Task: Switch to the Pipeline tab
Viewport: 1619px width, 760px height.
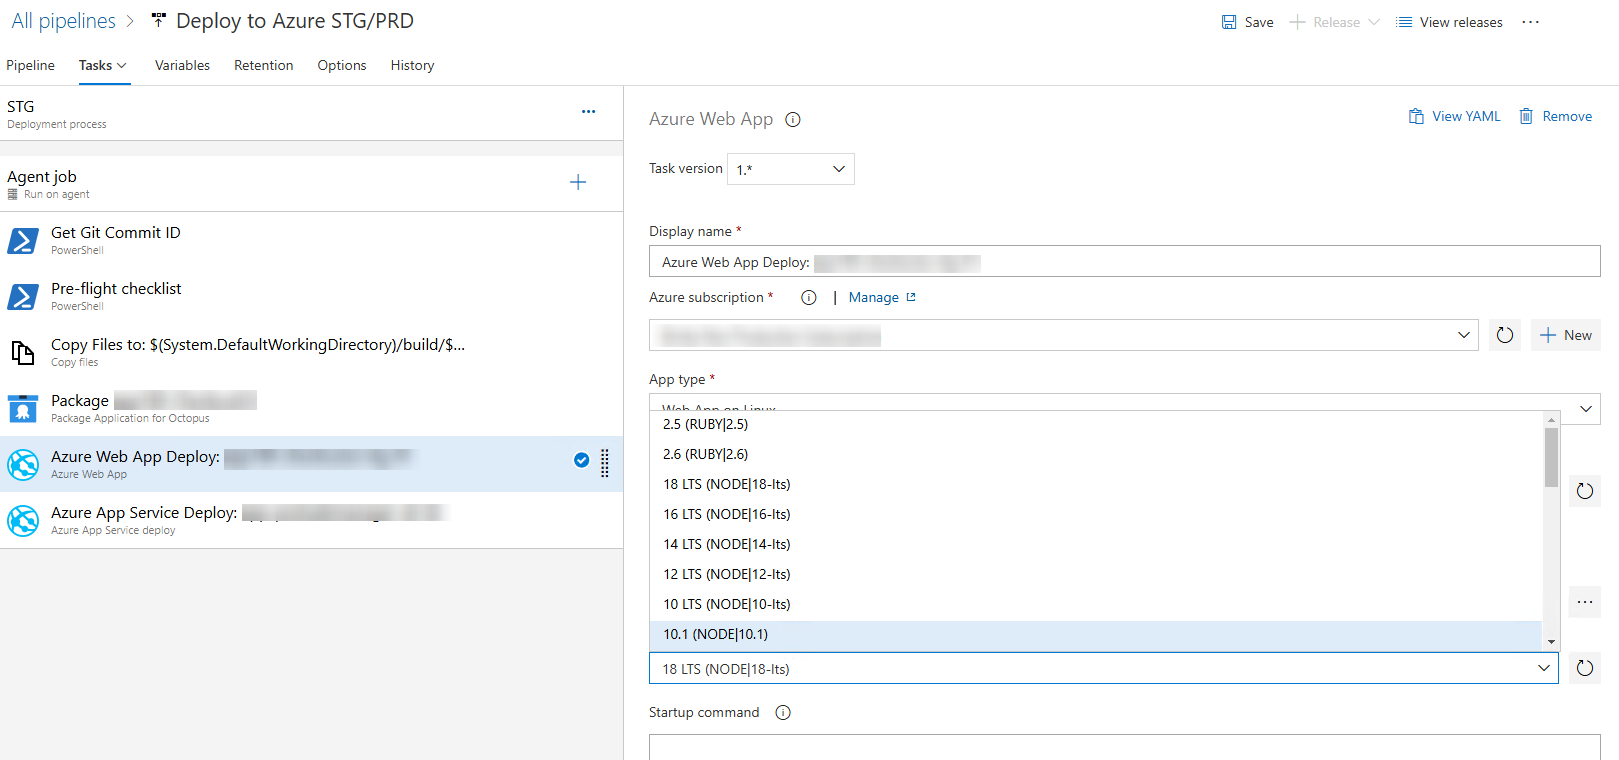Action: tap(30, 65)
